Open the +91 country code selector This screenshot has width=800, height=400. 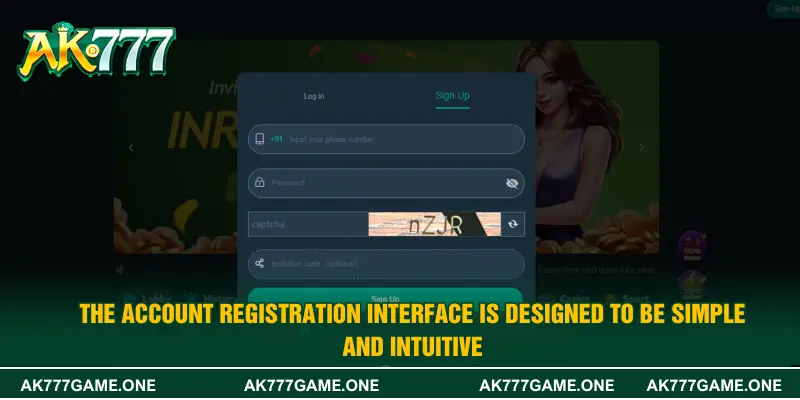pyautogui.click(x=277, y=139)
